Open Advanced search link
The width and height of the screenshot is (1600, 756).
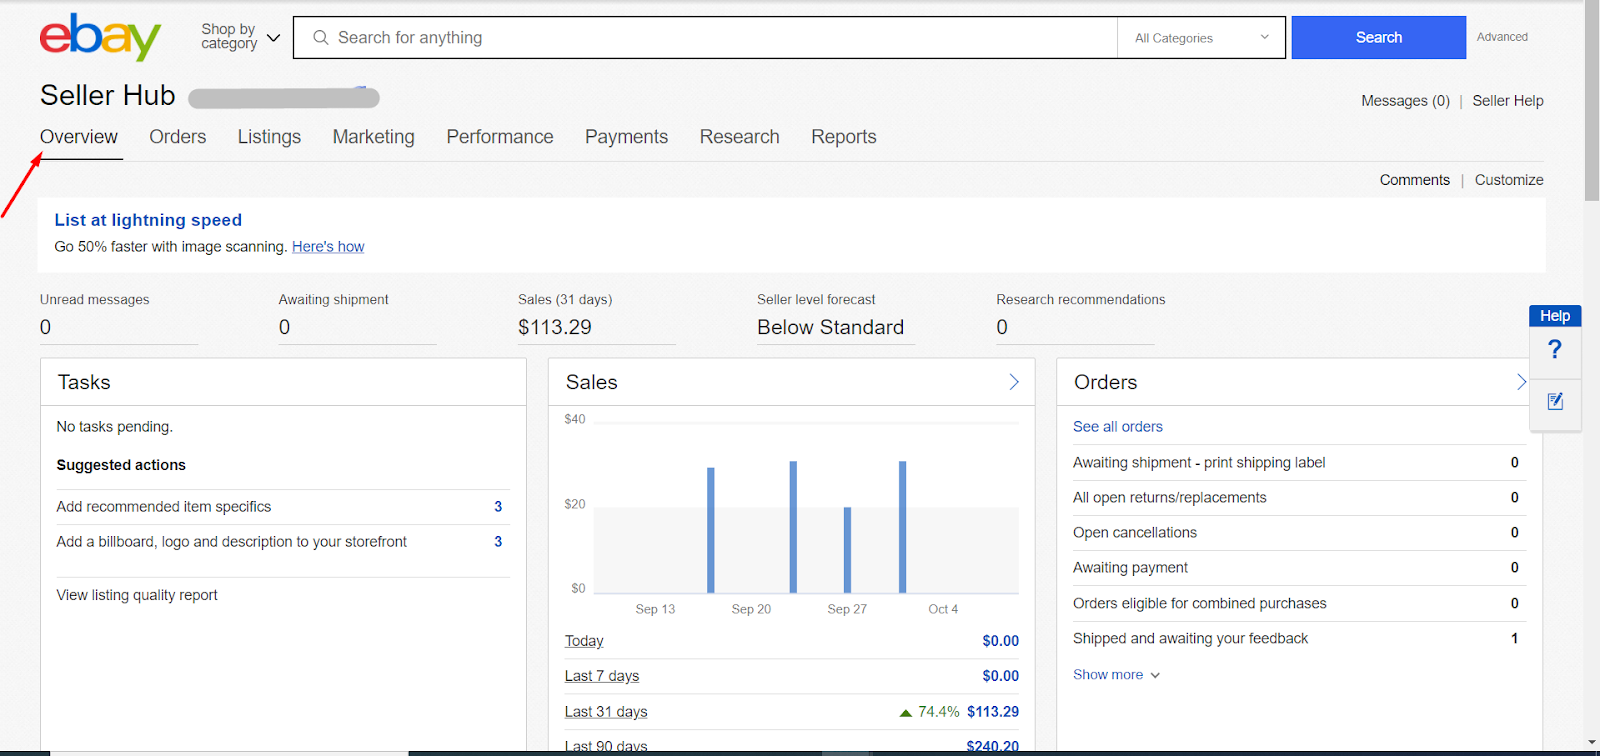pos(1502,37)
